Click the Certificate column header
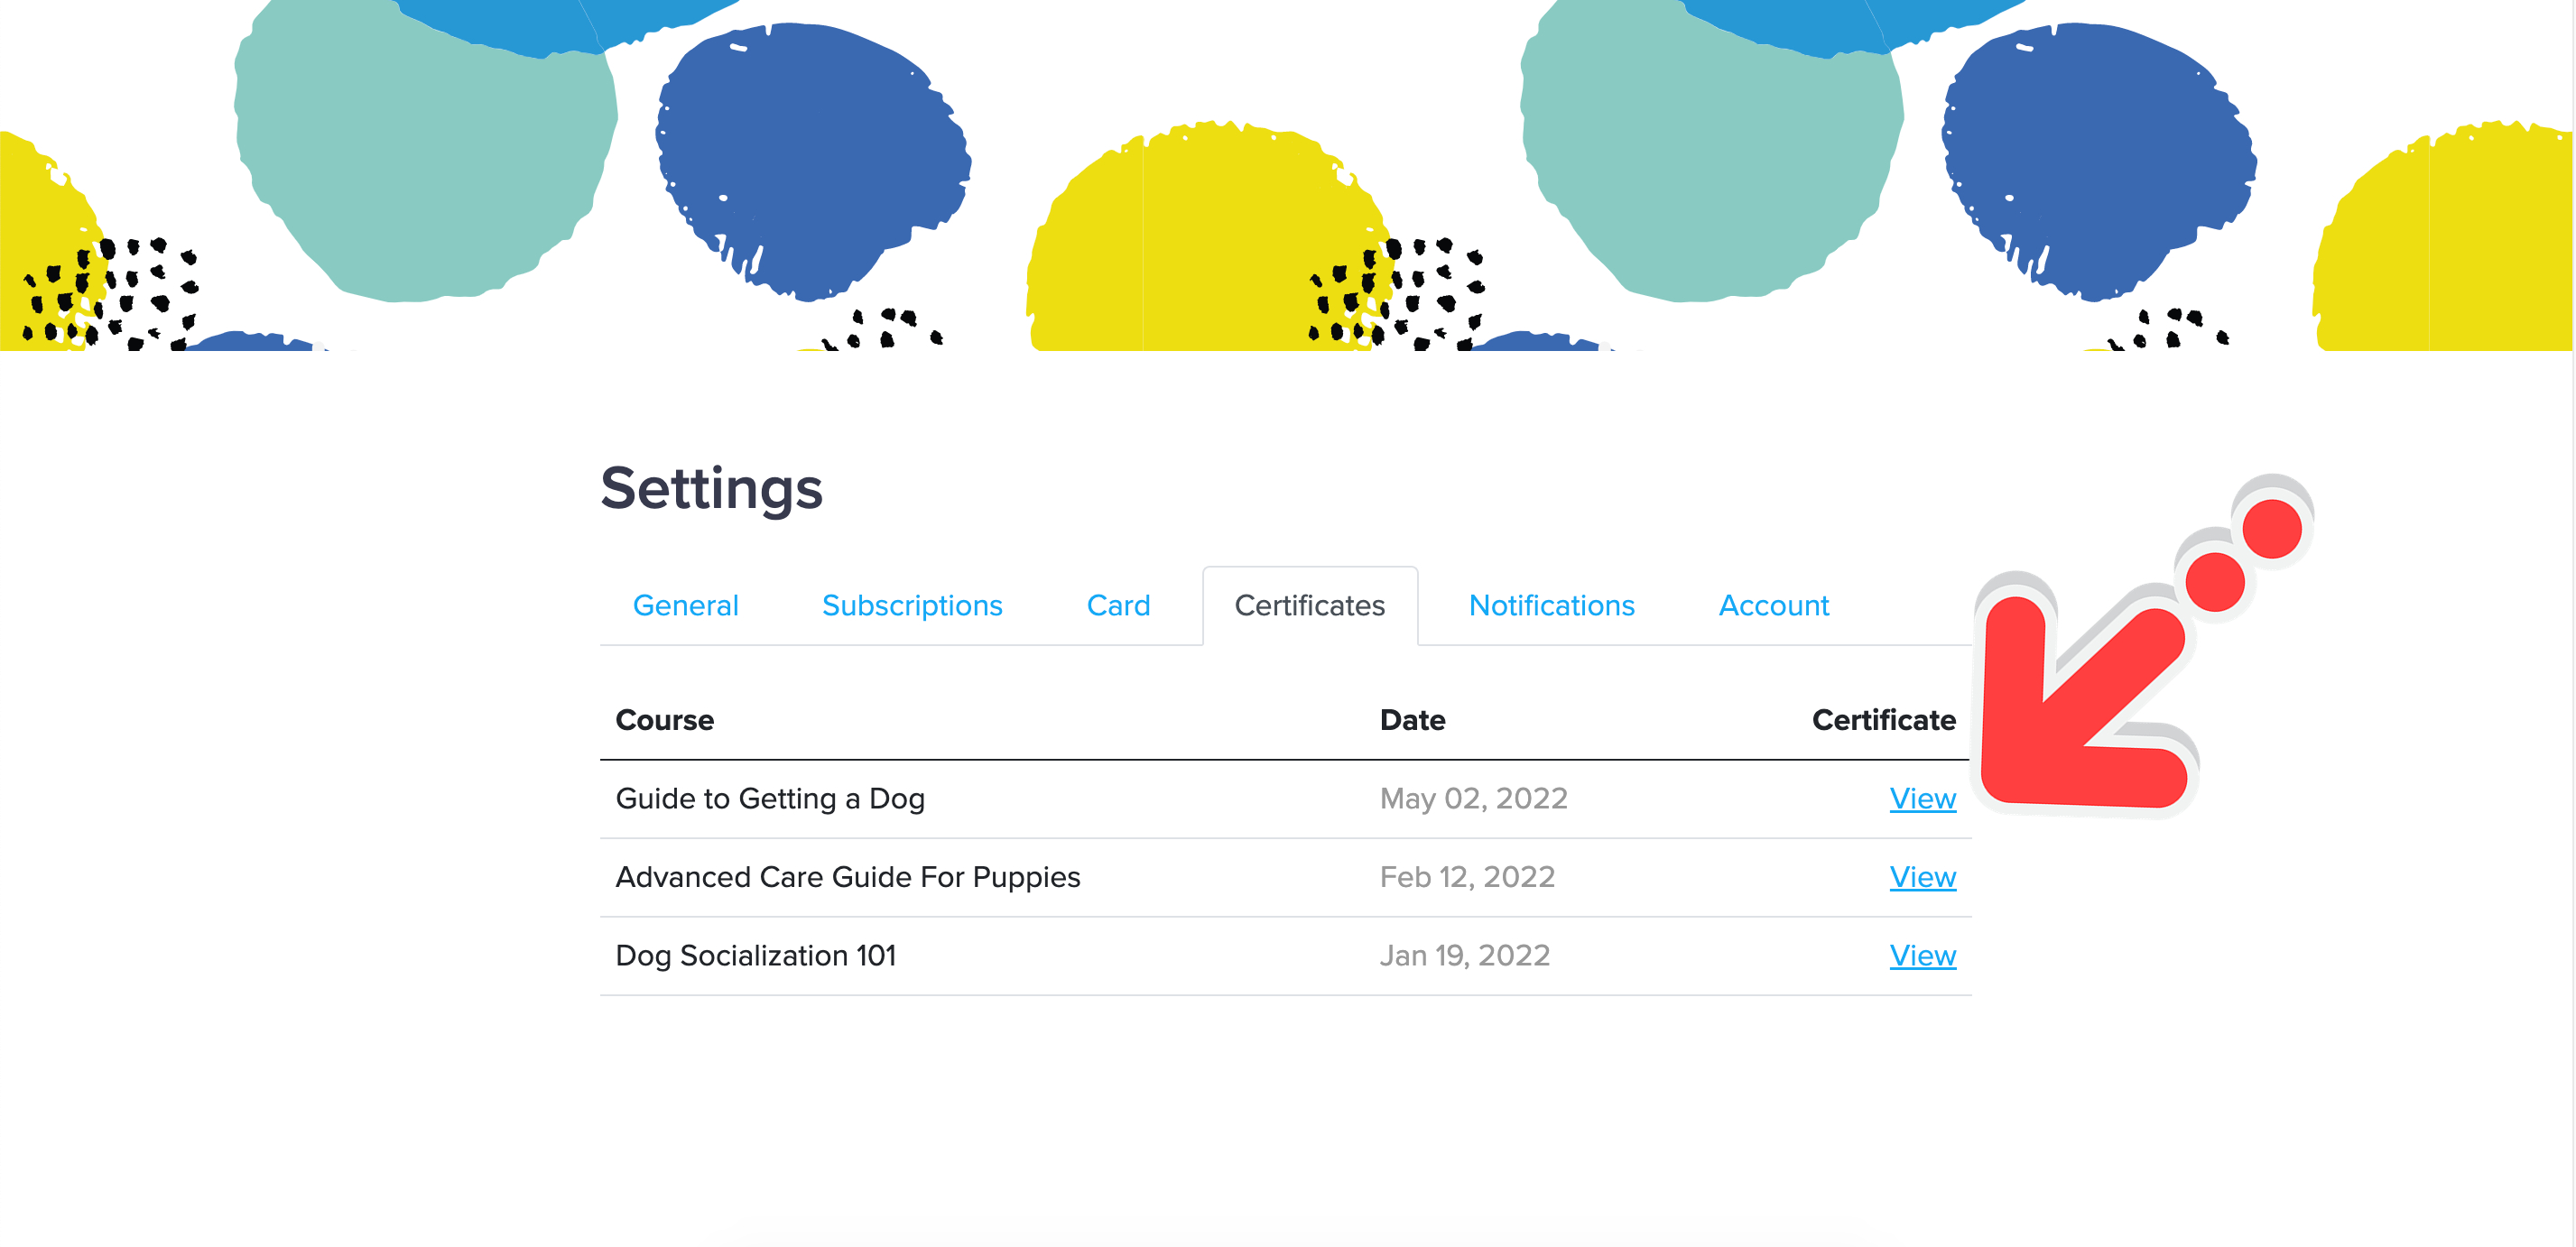Screen dimensions: 2576x1247 pos(1882,720)
